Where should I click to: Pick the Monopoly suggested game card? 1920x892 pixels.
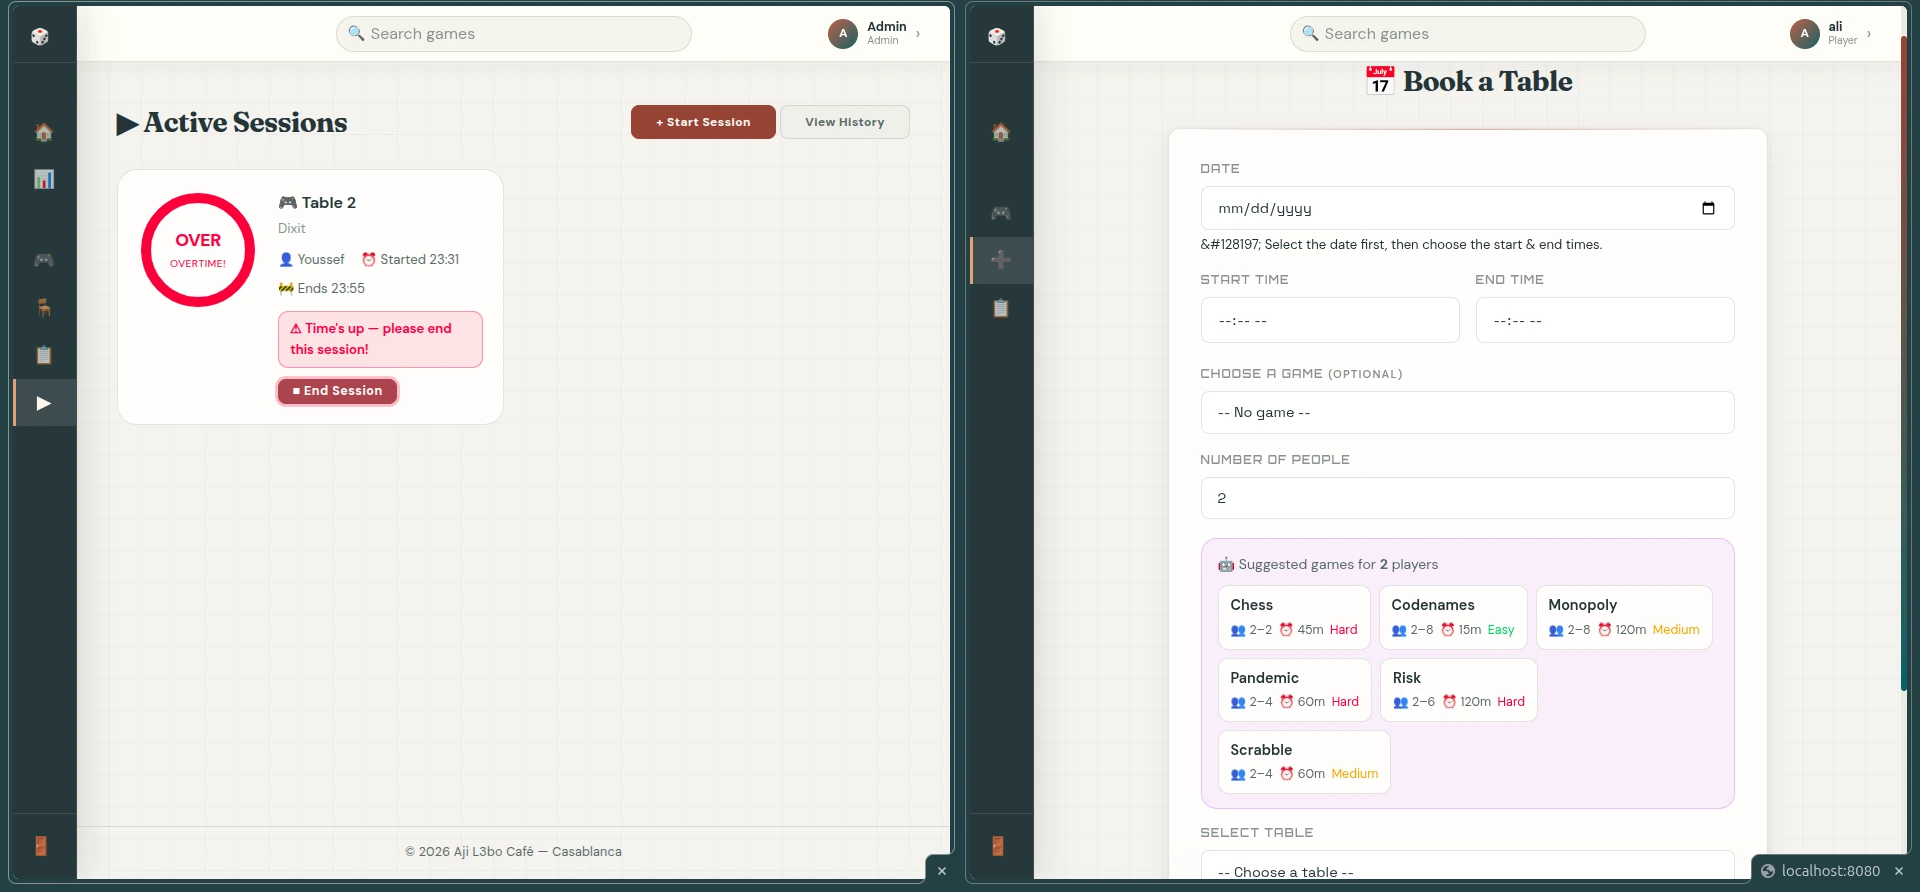1624,617
